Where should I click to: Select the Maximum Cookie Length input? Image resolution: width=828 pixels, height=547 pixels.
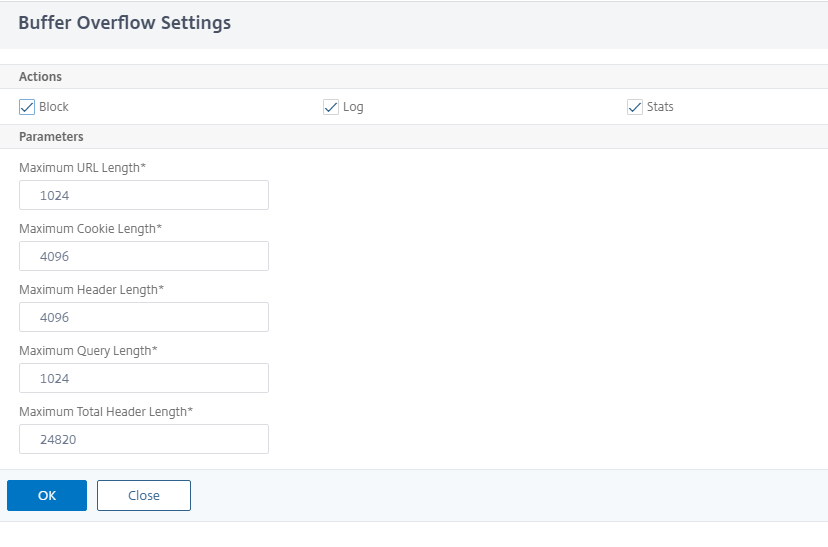pos(144,256)
